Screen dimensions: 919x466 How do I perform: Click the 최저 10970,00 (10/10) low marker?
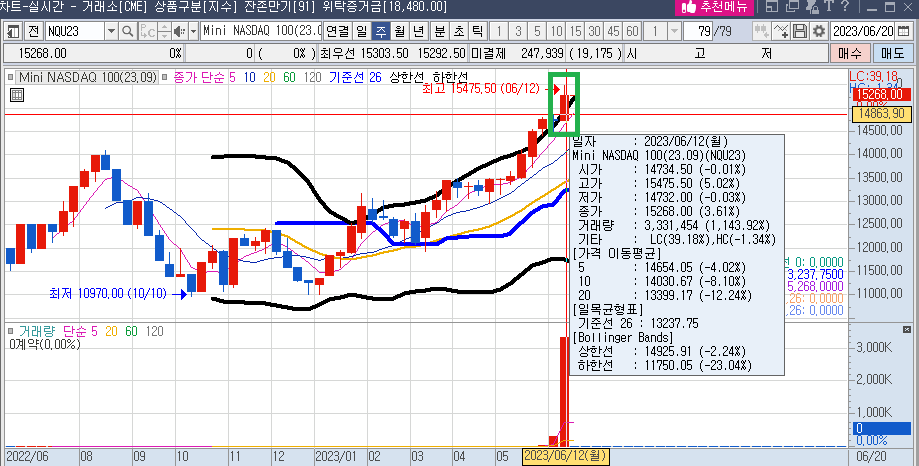[108, 293]
